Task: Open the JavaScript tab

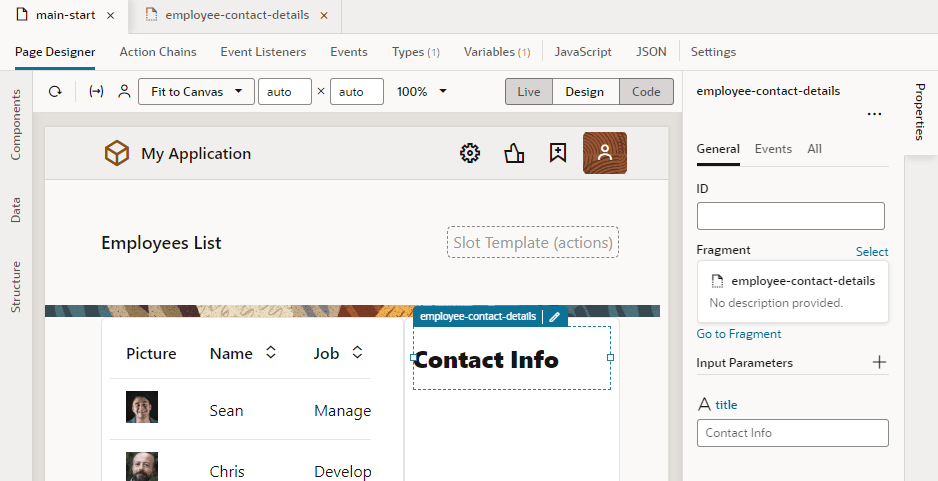Action: pos(583,52)
